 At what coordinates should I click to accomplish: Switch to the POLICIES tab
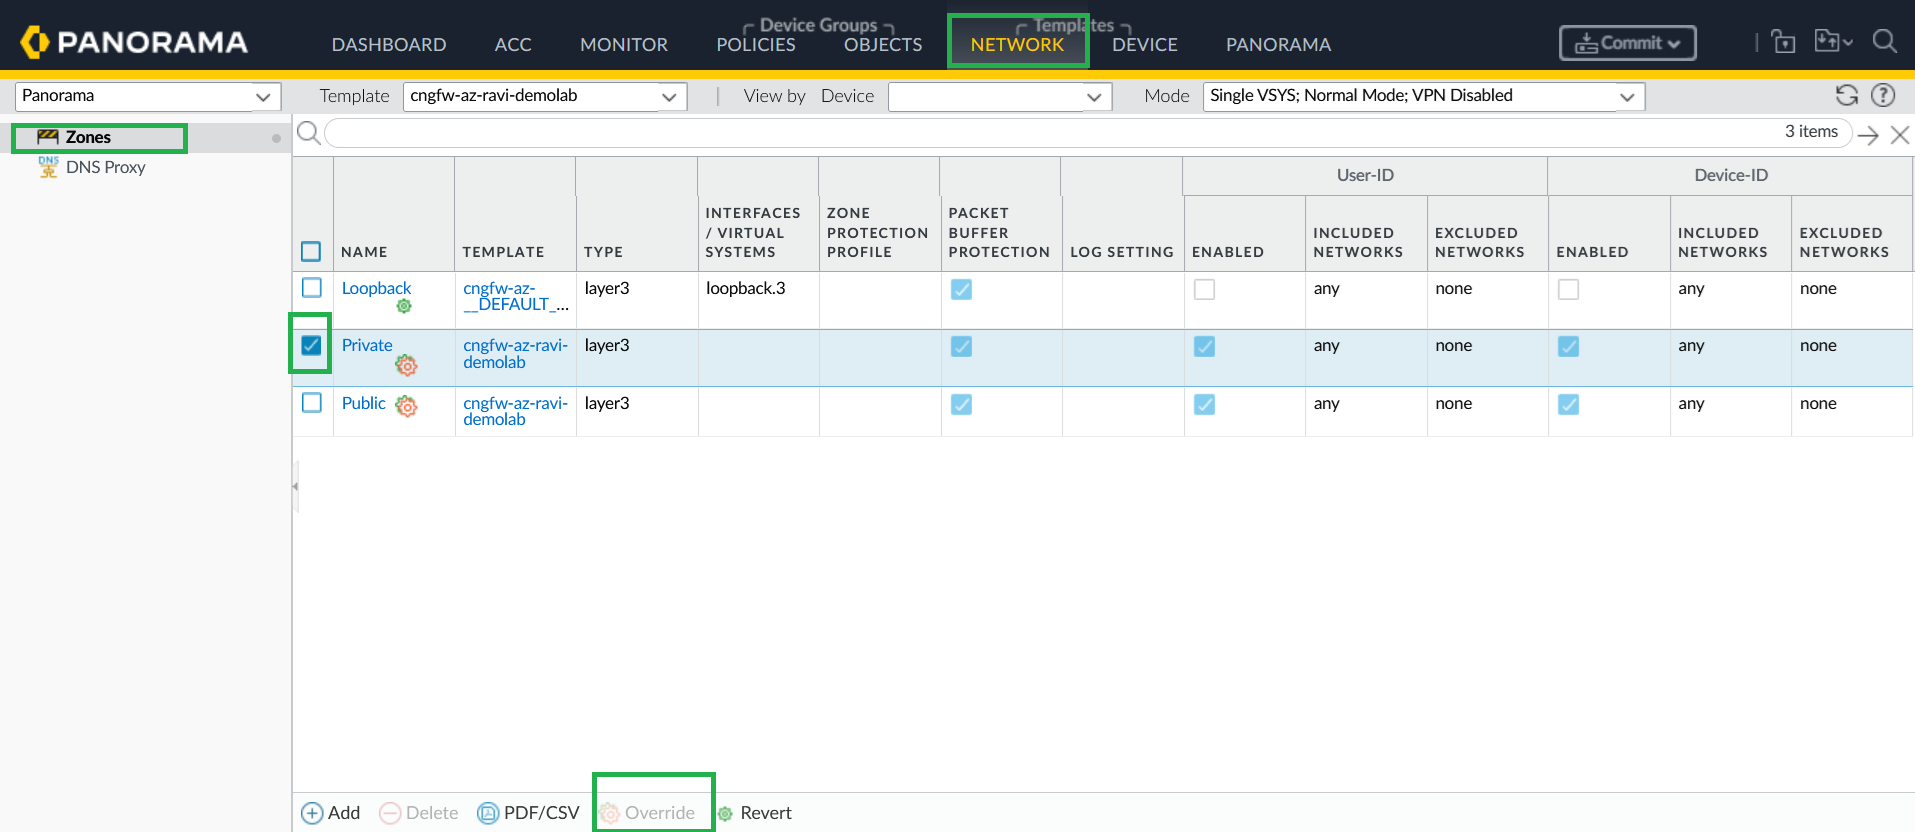coord(755,45)
